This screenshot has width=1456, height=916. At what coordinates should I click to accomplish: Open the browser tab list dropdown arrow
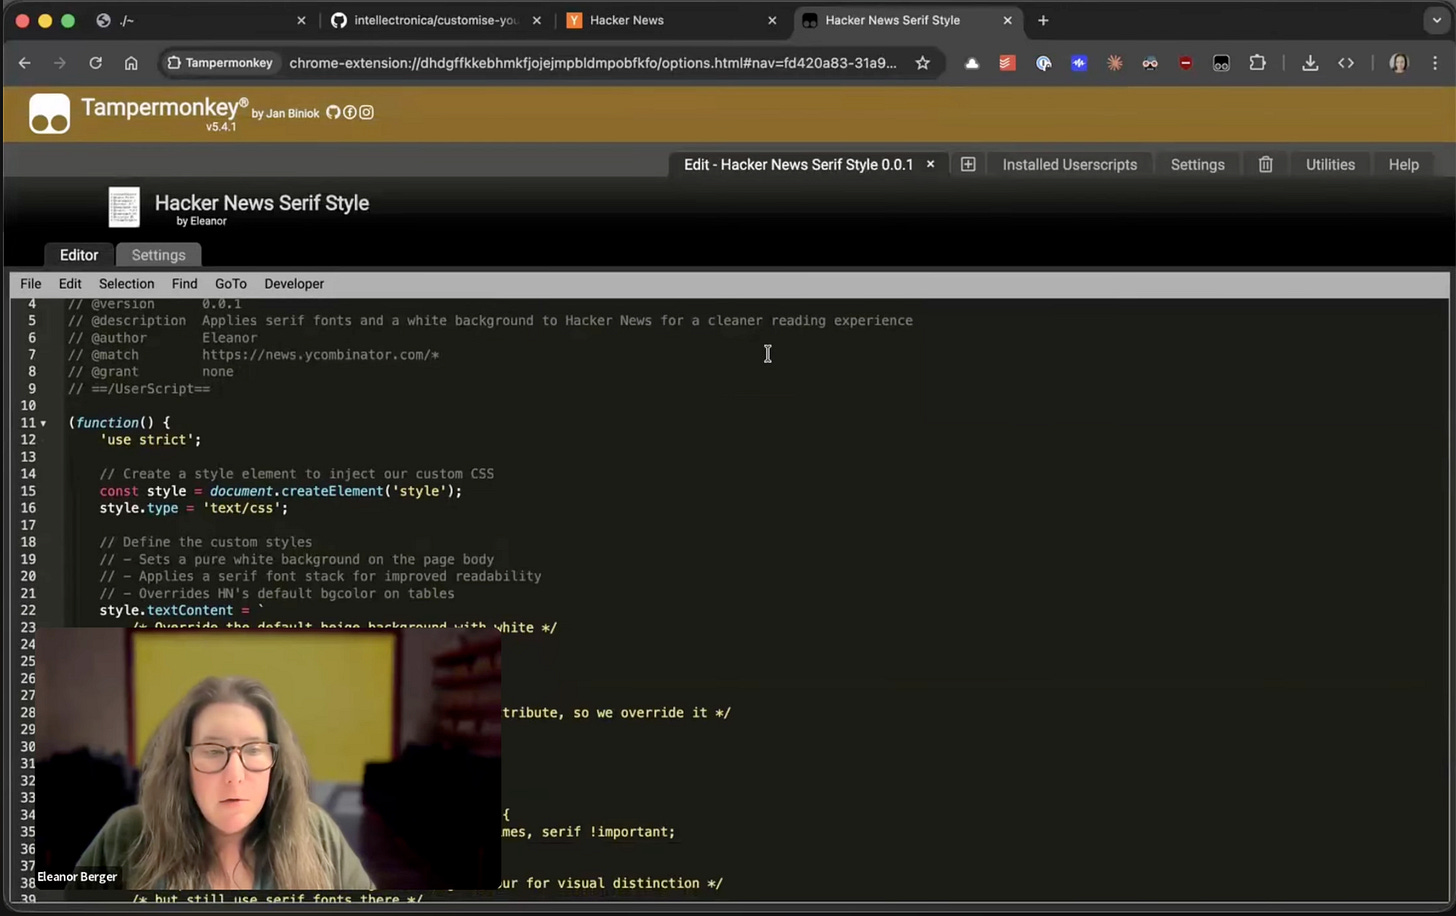tap(1436, 20)
